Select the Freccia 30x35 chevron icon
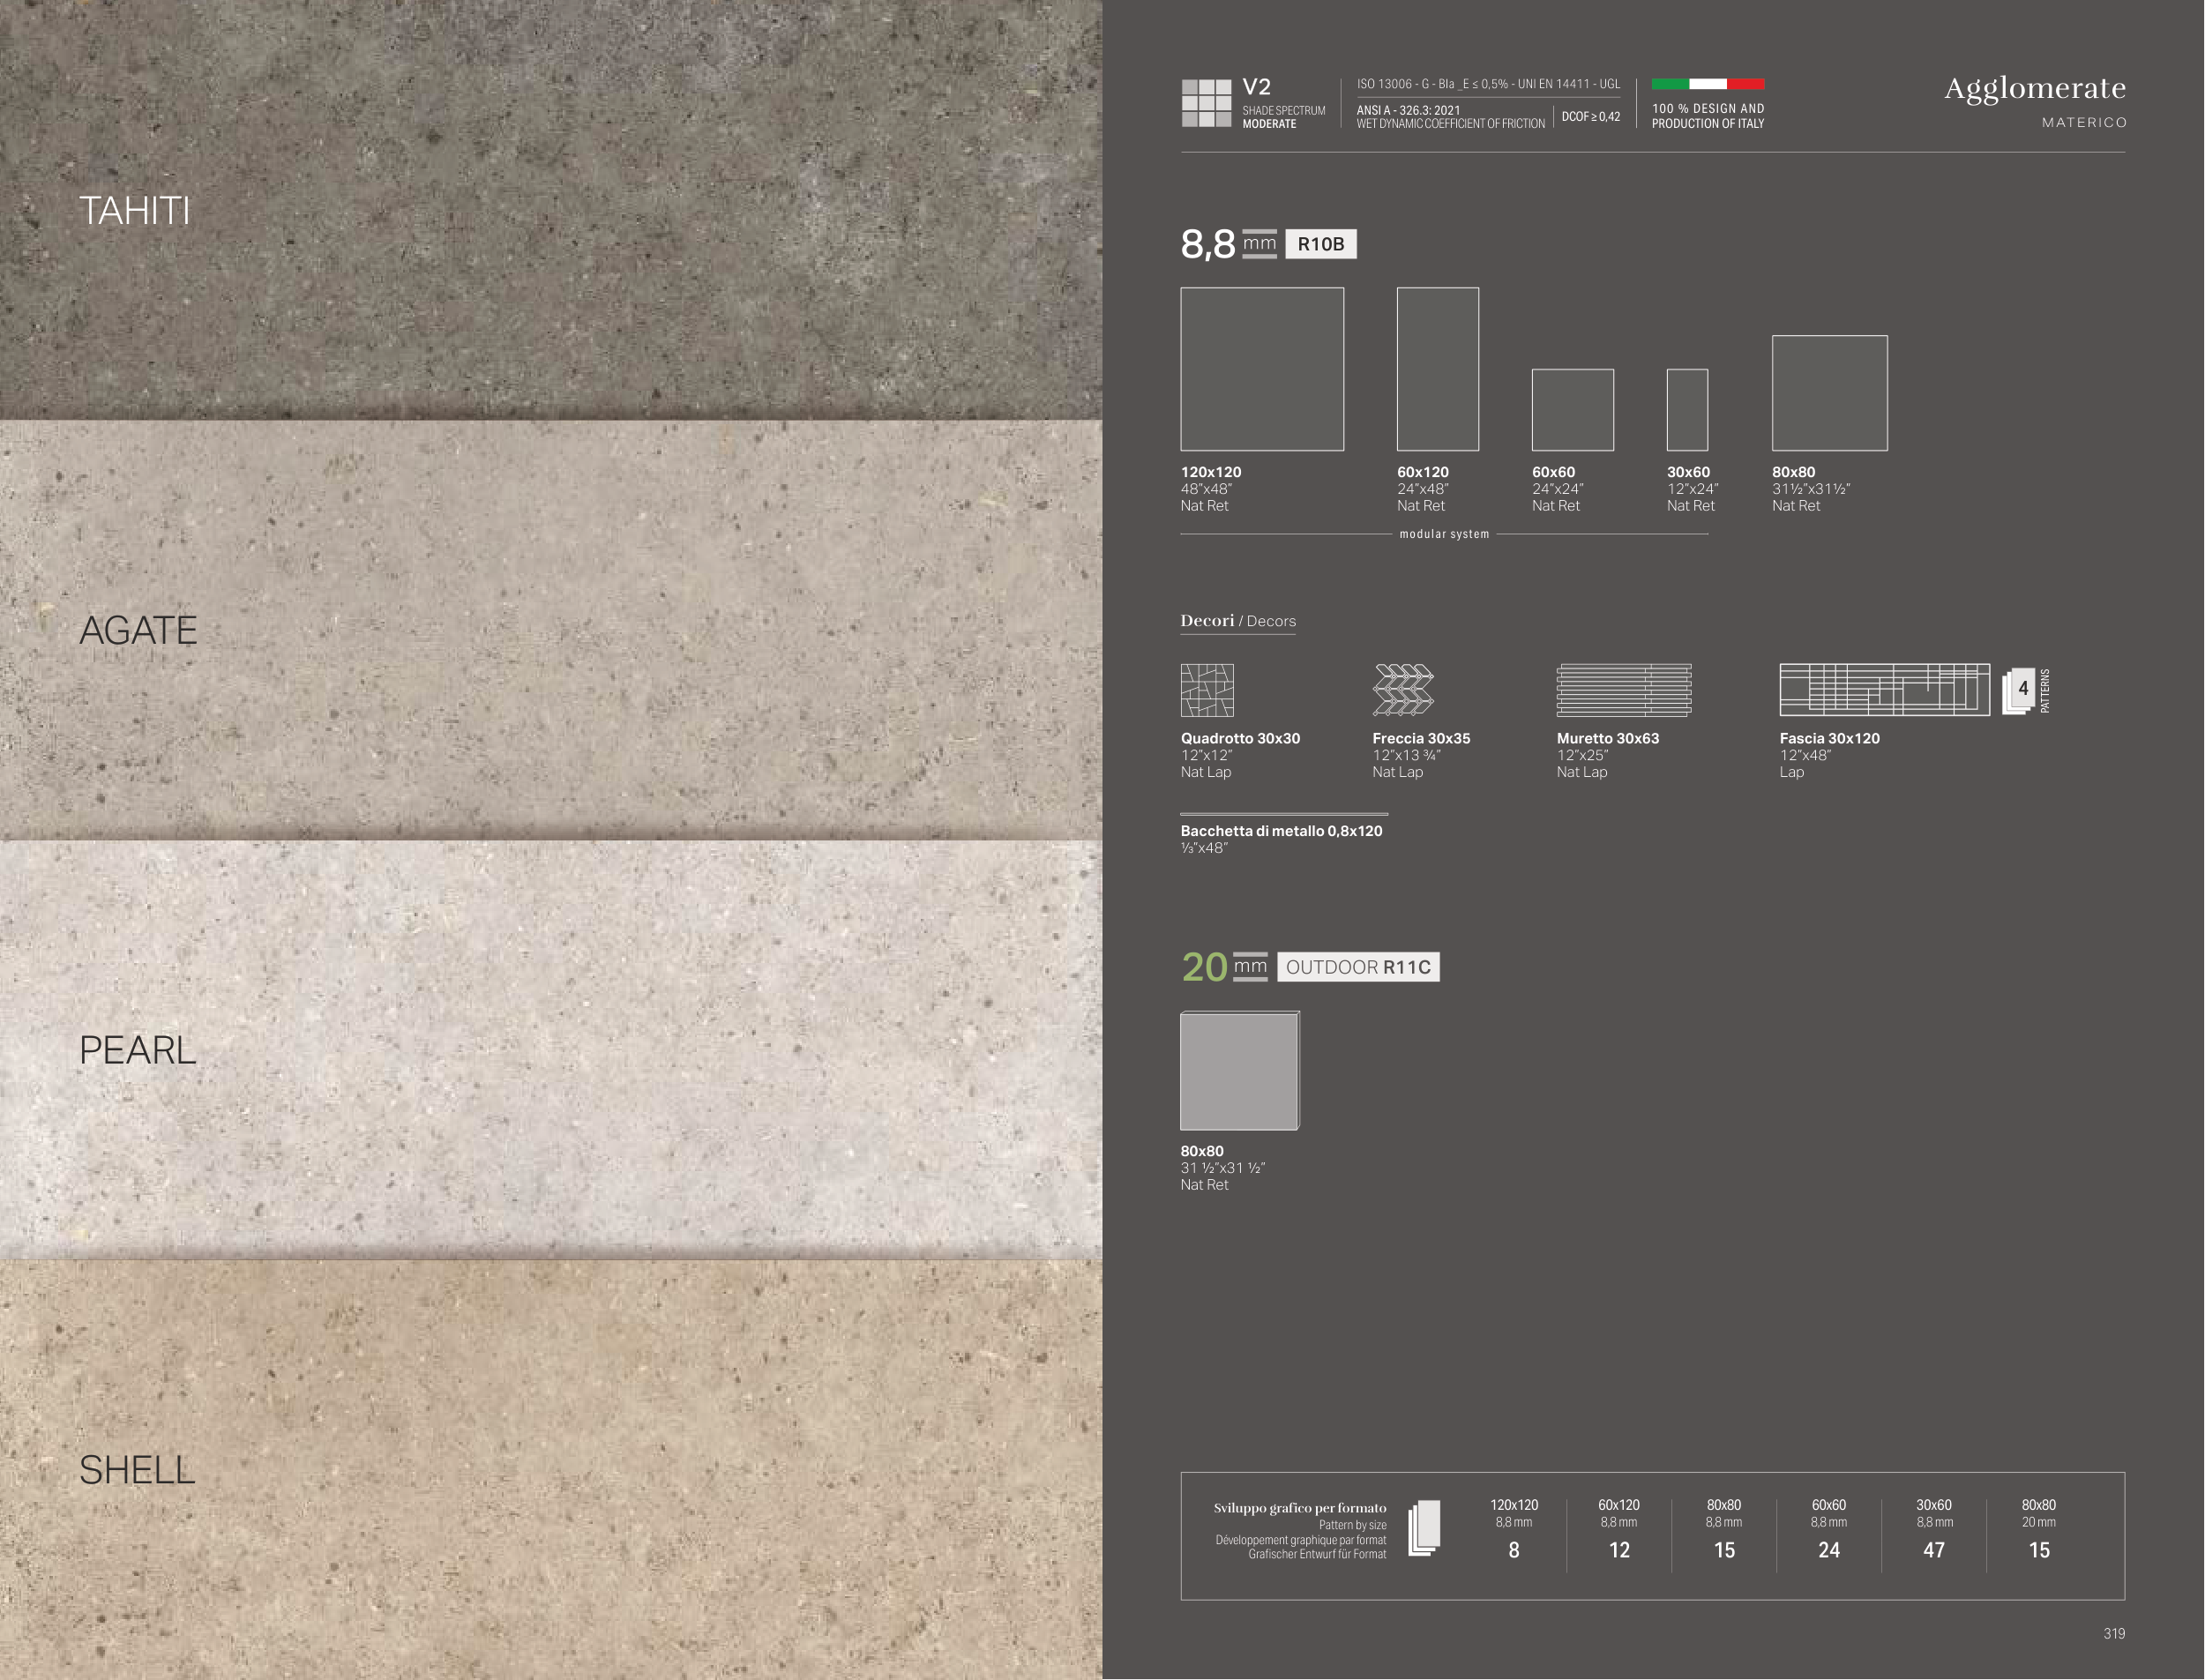2205x1680 pixels. coord(1403,690)
